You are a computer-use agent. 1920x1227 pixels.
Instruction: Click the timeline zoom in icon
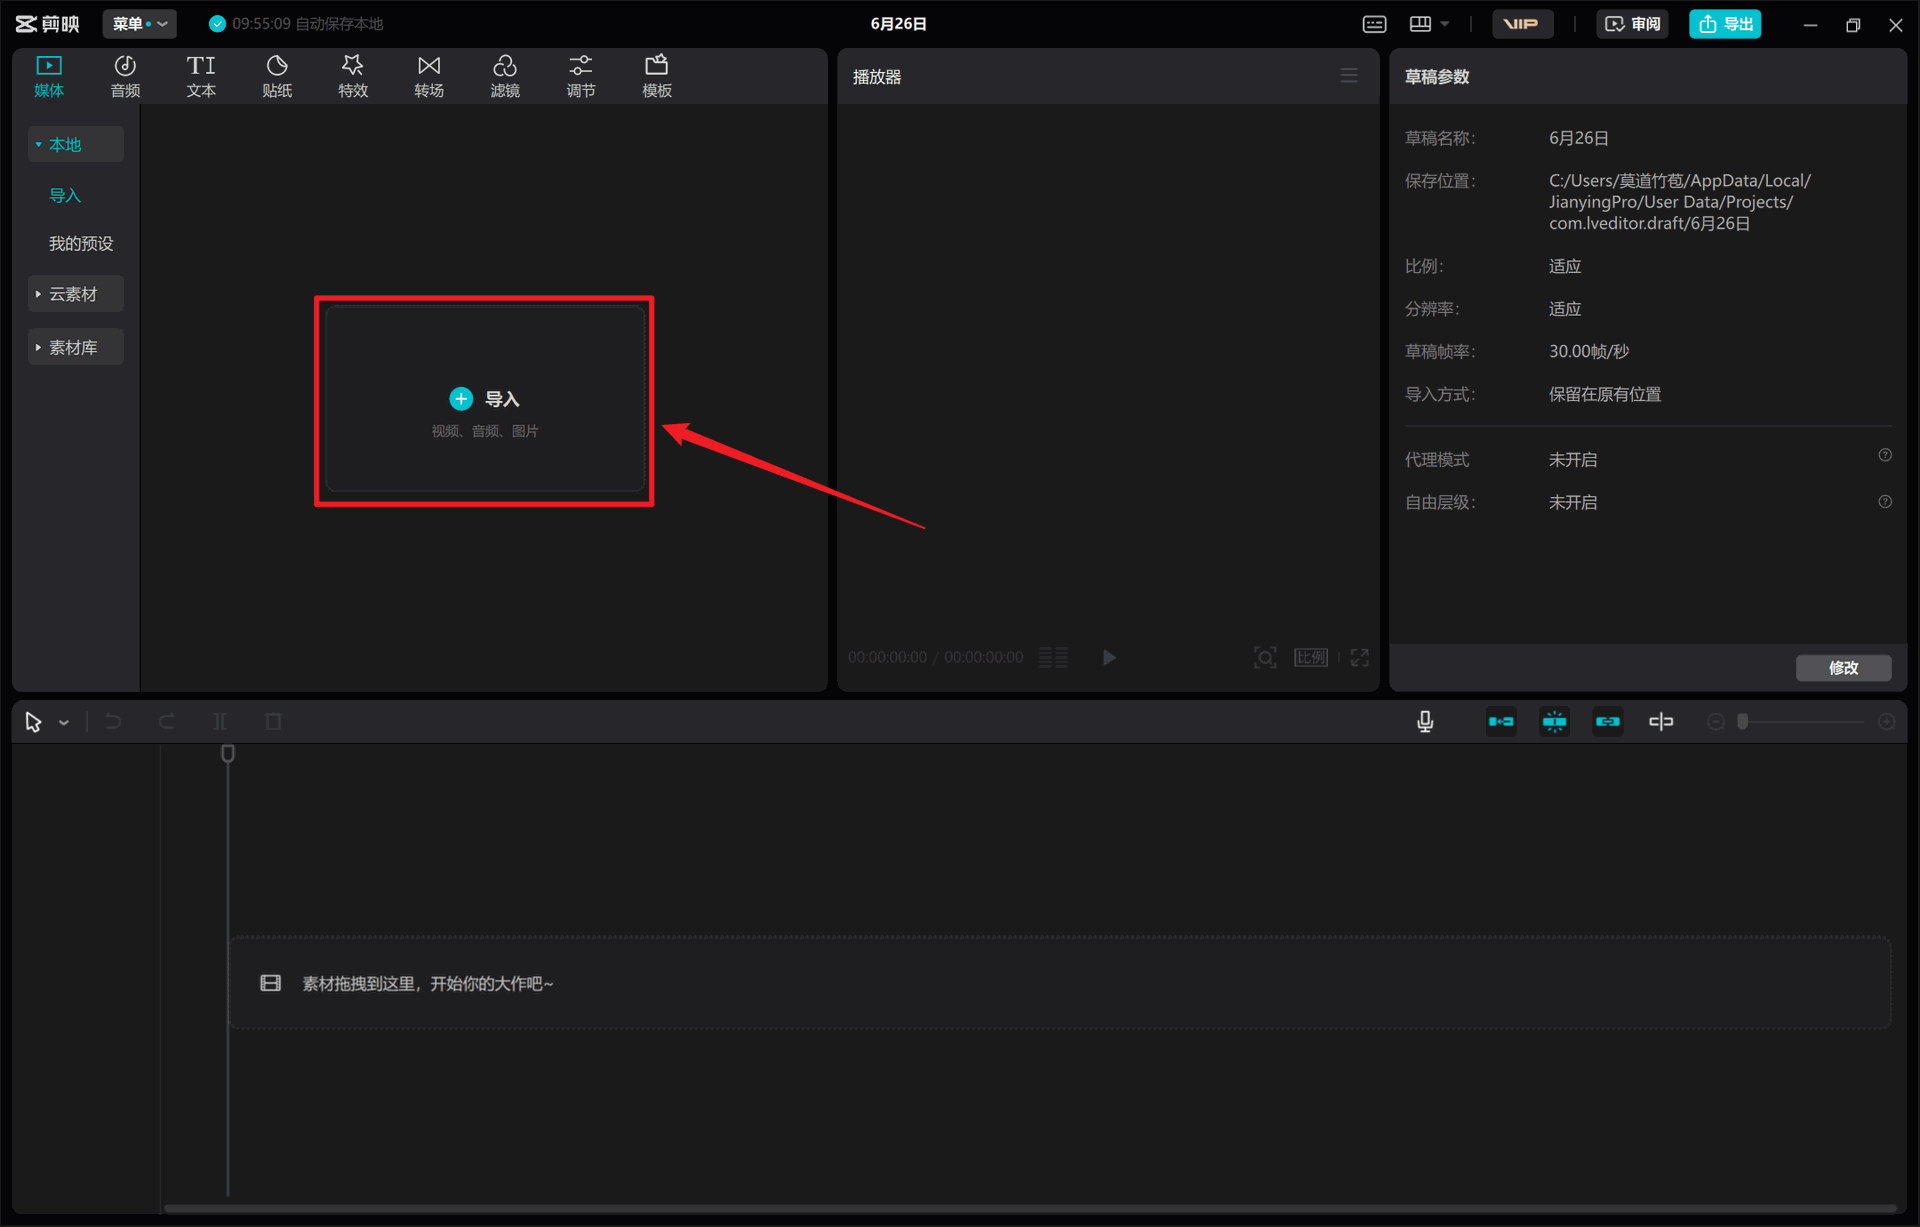click(x=1886, y=721)
